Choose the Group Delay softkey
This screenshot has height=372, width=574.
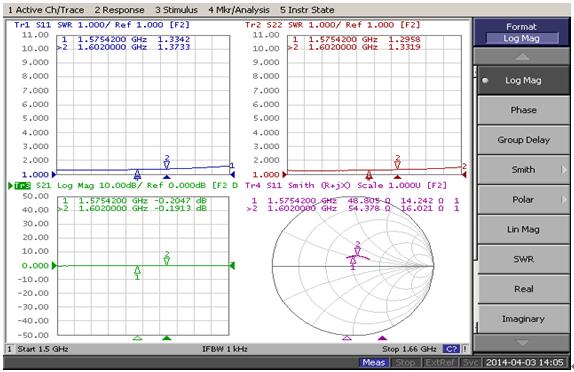(523, 140)
